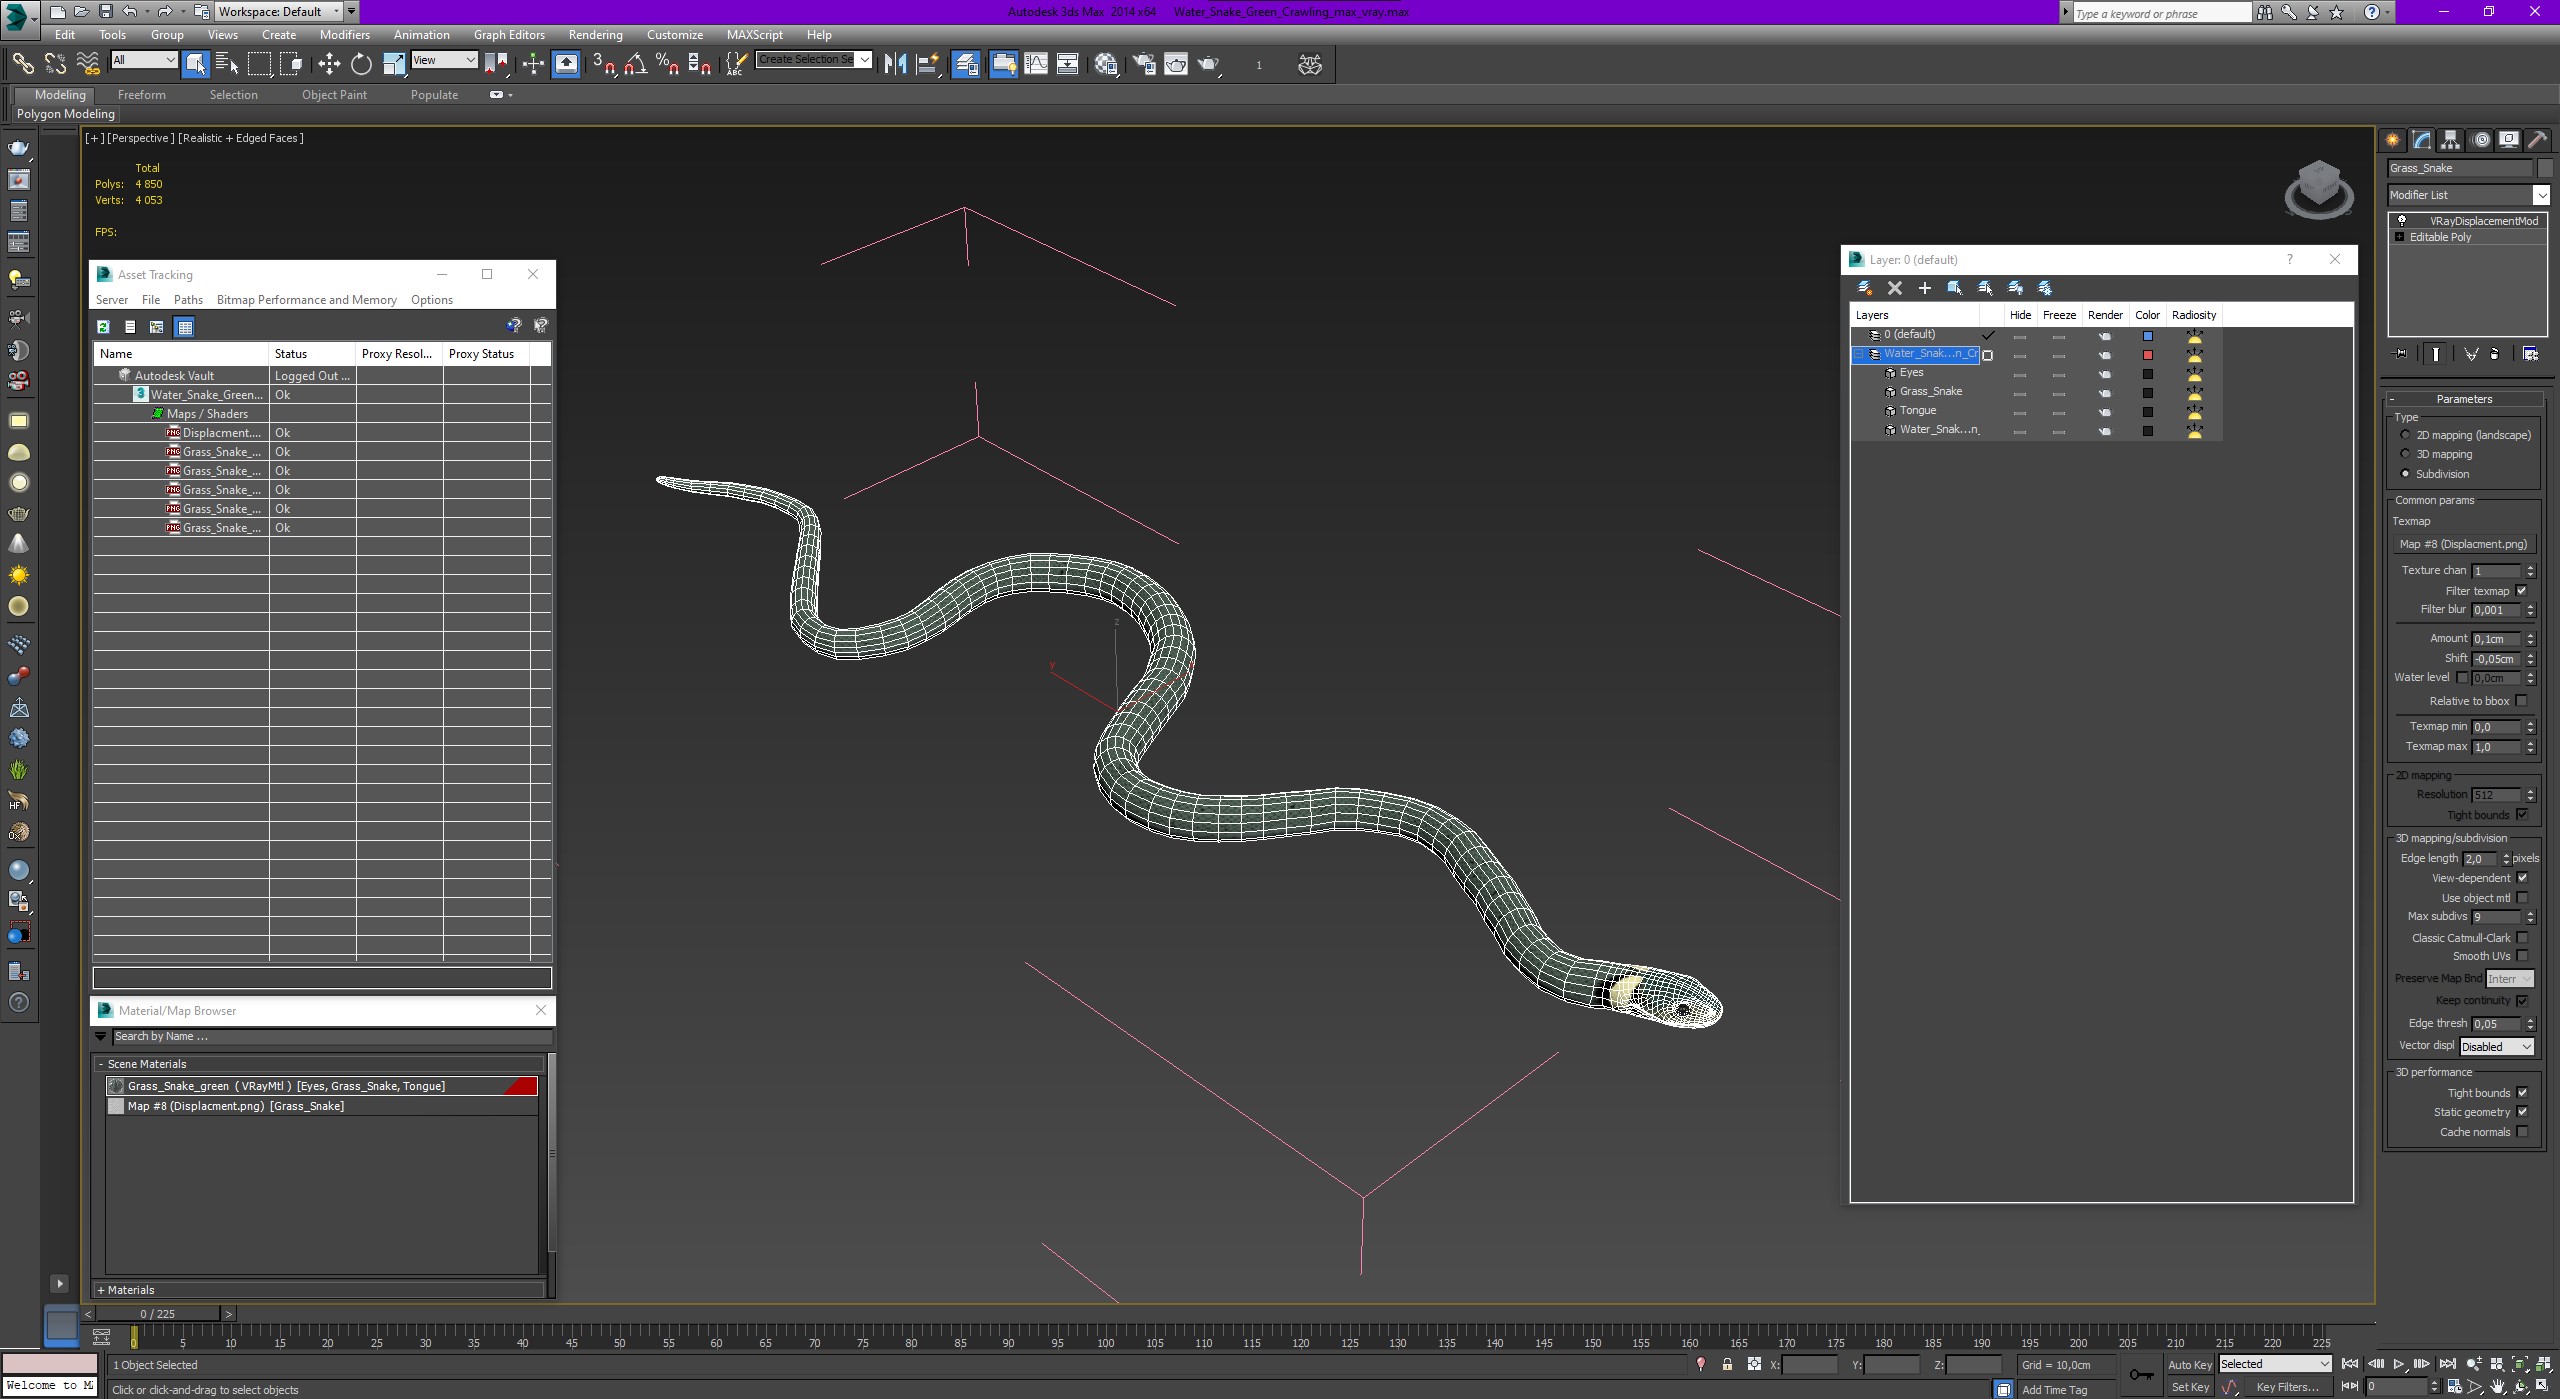Screen dimensions: 2560x1399
Task: Open Paths menu in Asset Tracking
Action: [188, 300]
